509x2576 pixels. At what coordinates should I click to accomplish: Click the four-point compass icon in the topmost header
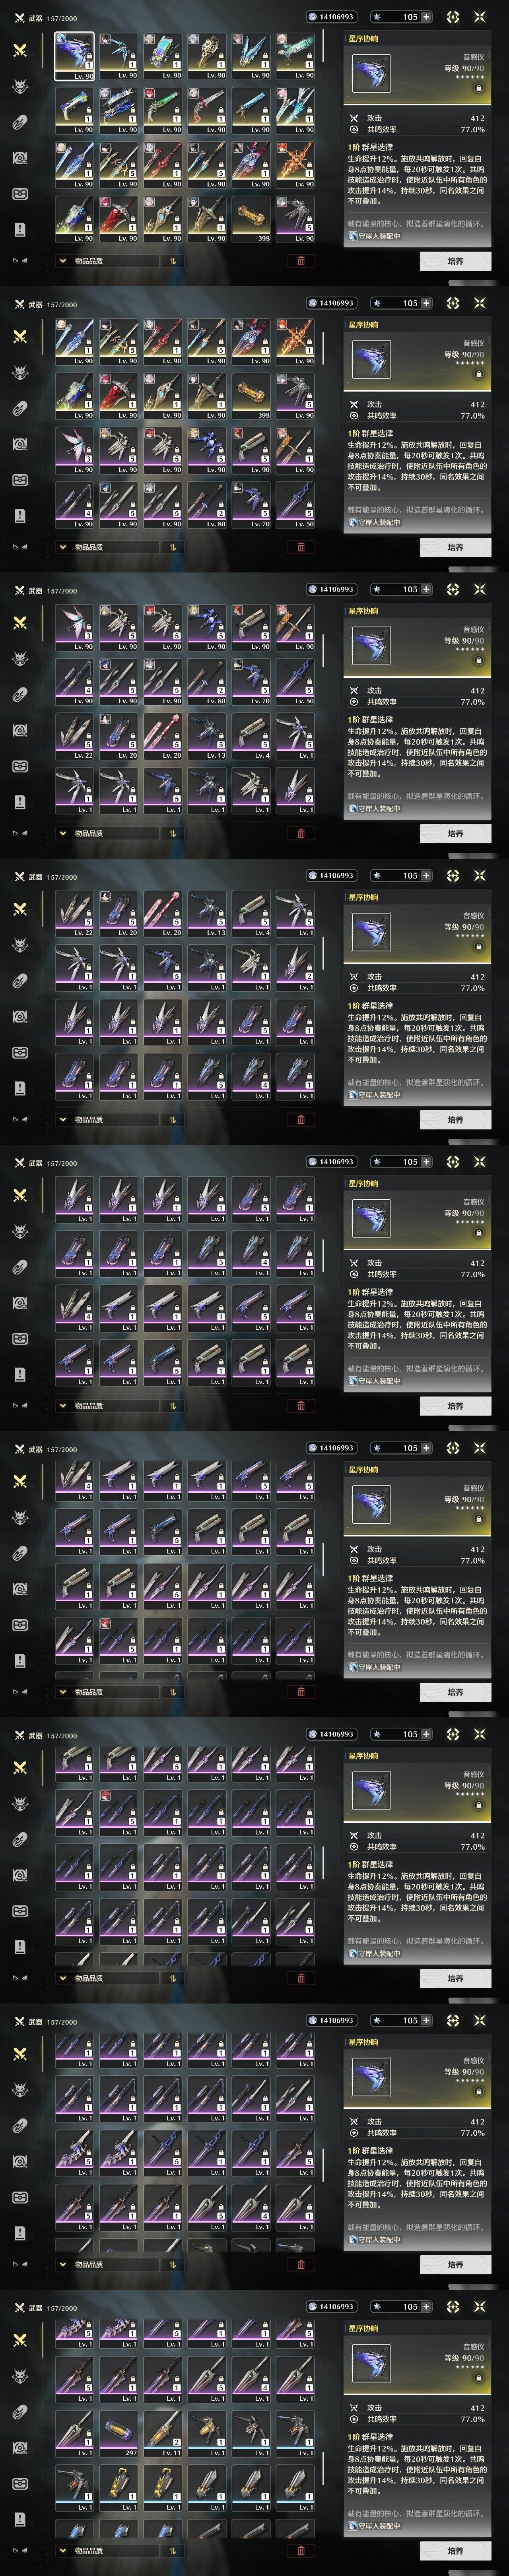click(453, 17)
